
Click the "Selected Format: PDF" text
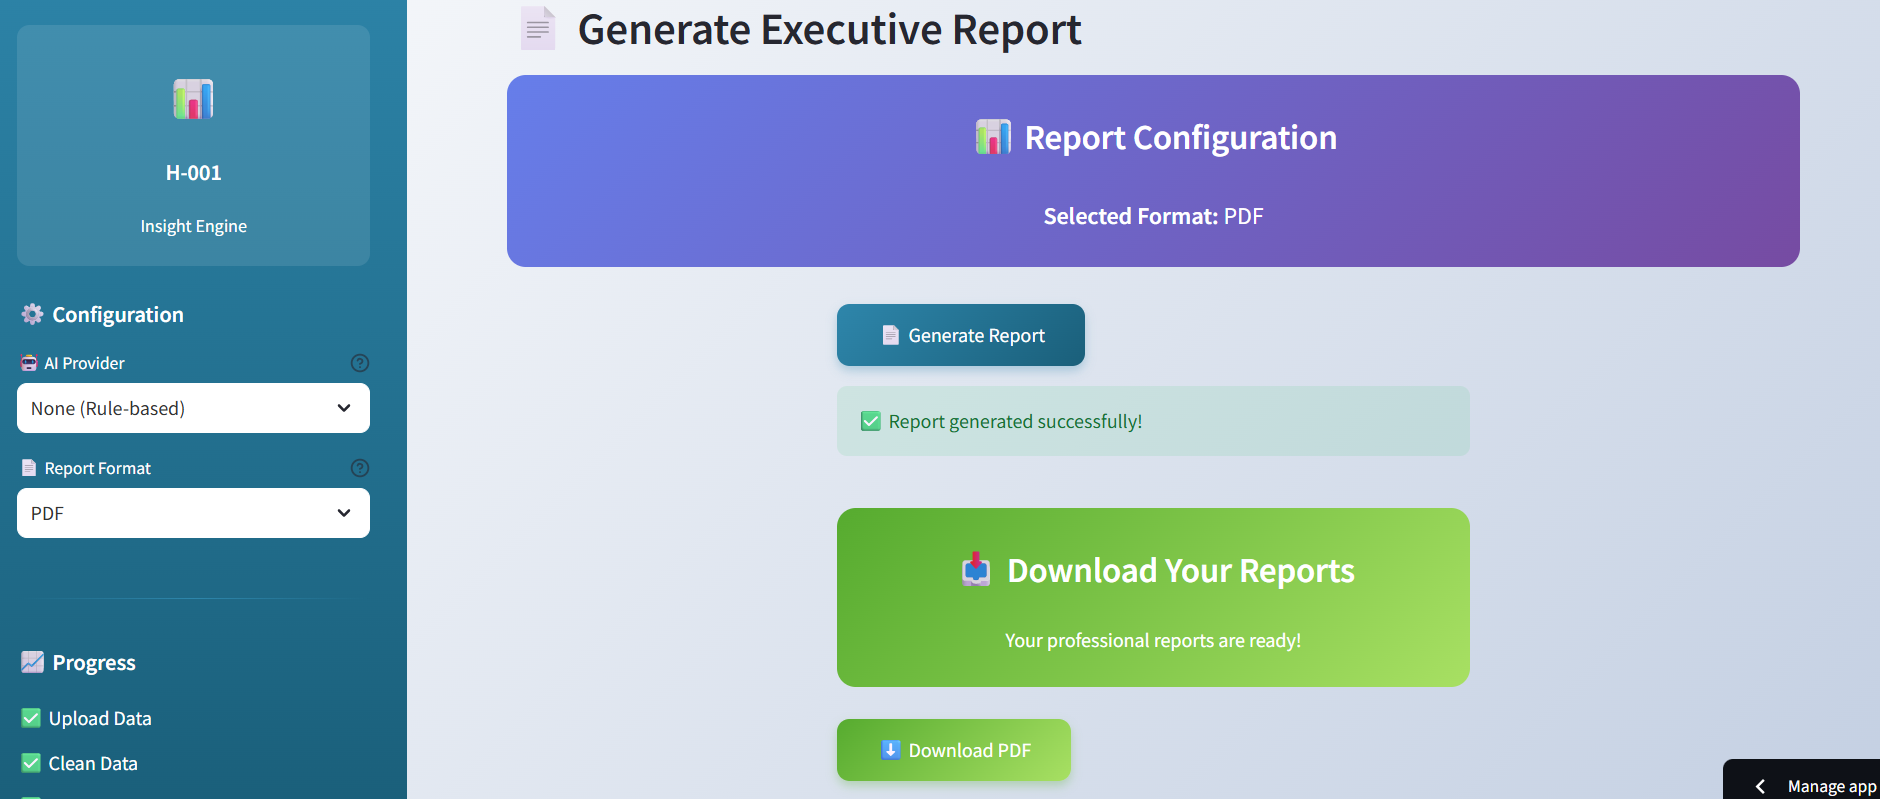1153,216
